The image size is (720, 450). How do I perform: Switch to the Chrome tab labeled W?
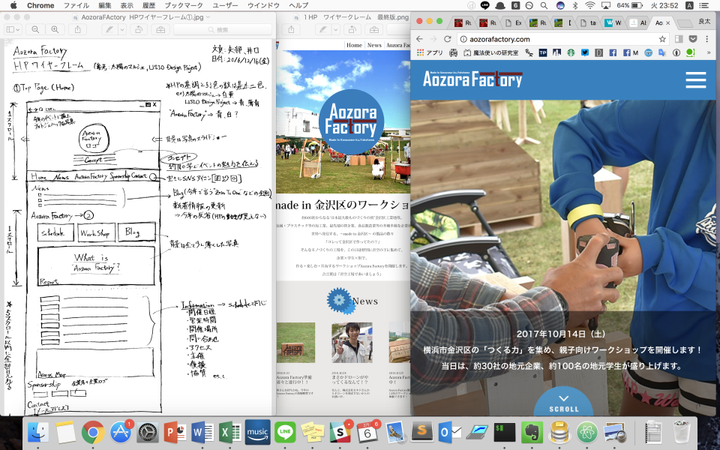[x=613, y=22]
